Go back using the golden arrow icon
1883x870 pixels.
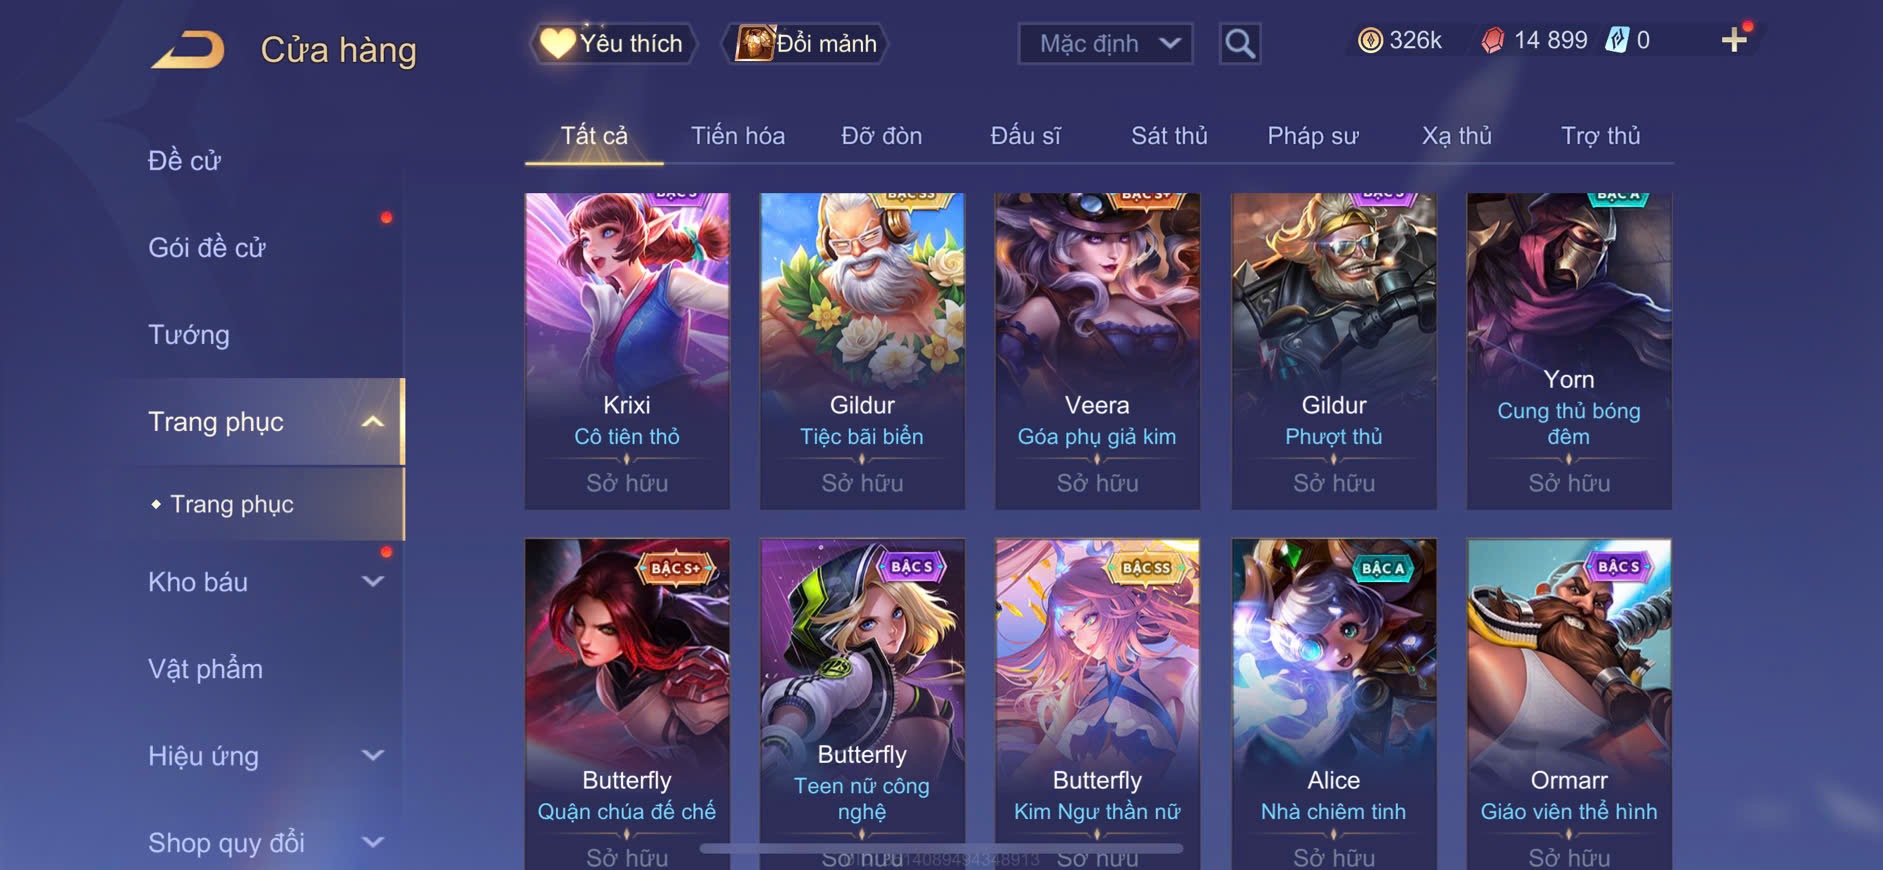point(188,49)
